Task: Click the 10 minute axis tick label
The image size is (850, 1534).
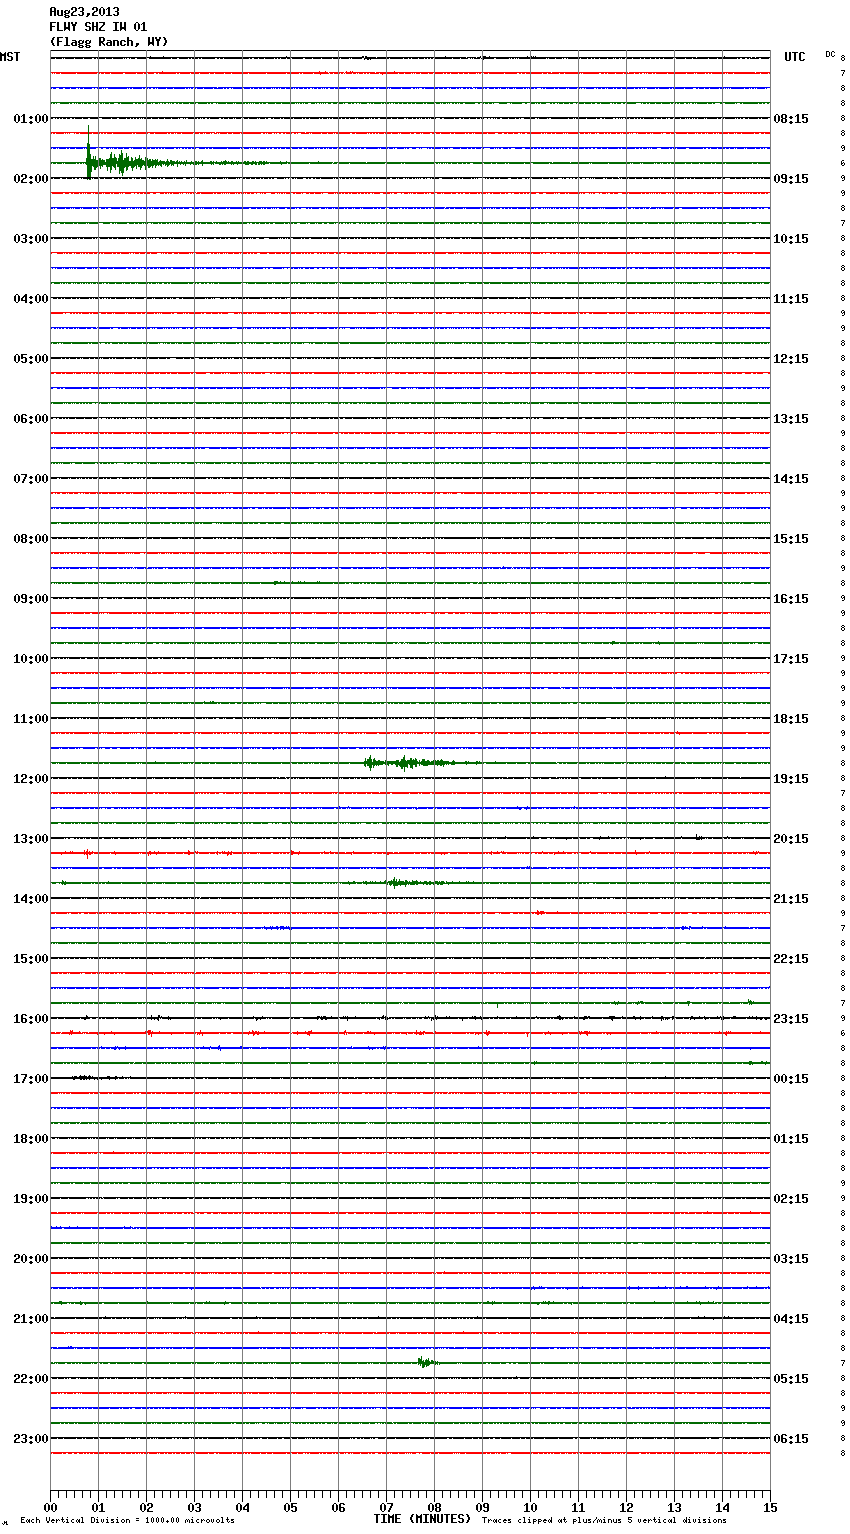Action: pos(530,1507)
